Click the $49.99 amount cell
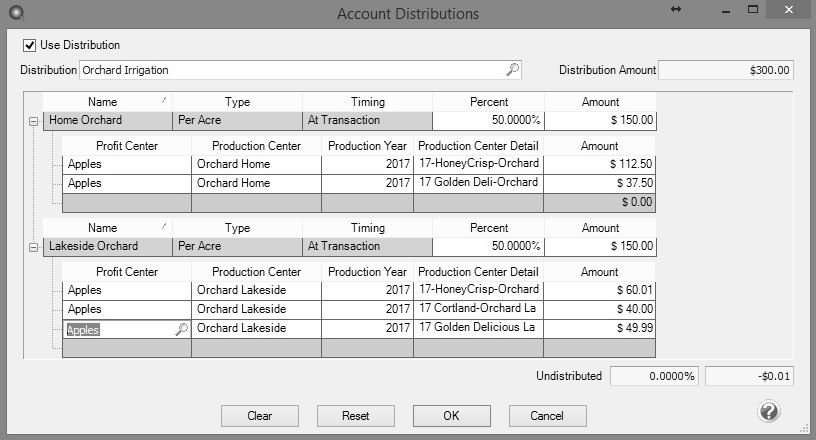 600,329
